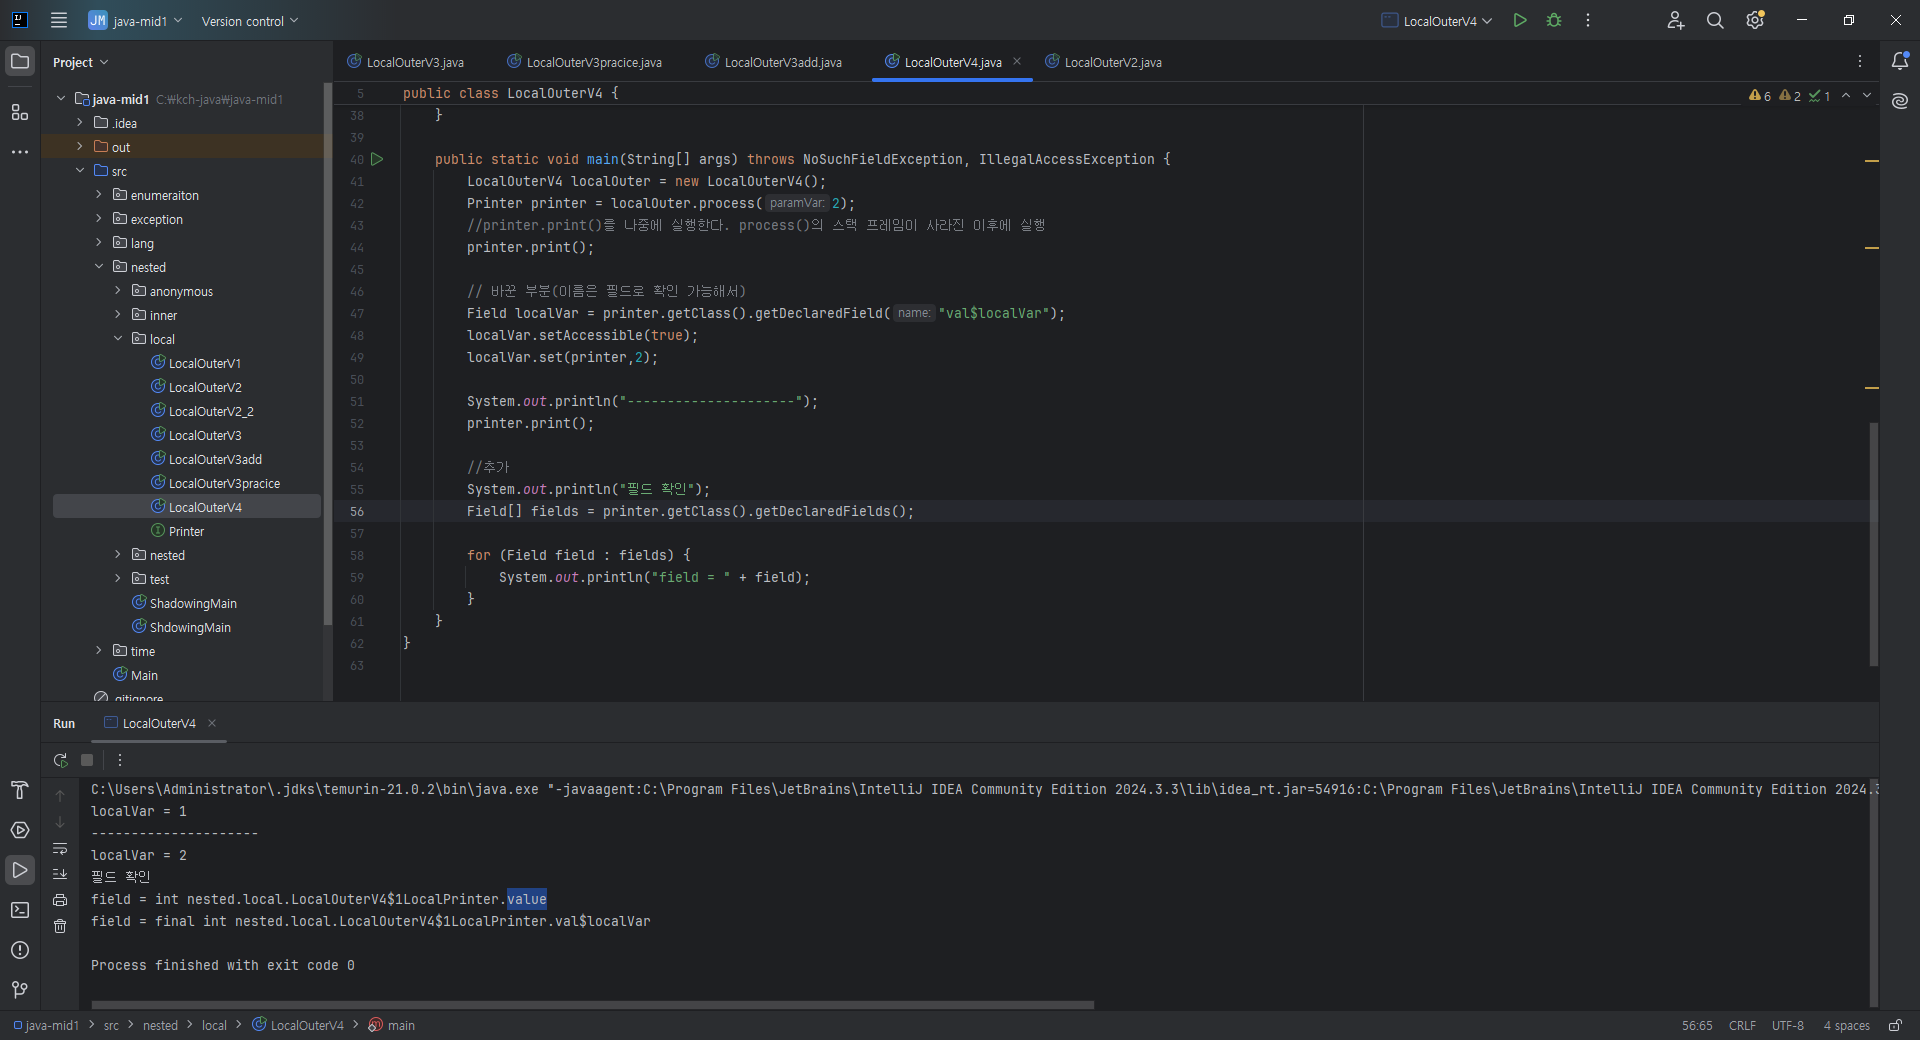
Task: Clear all console output with trash icon
Action: 60,926
